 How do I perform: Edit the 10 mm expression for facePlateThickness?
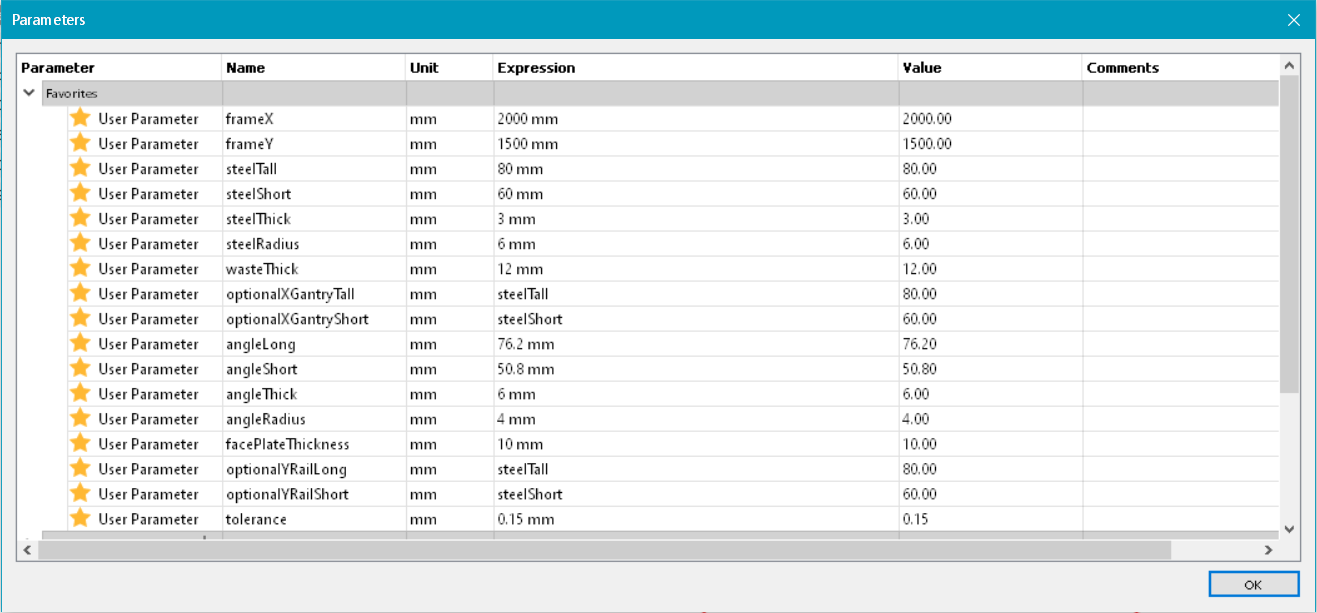coord(696,443)
